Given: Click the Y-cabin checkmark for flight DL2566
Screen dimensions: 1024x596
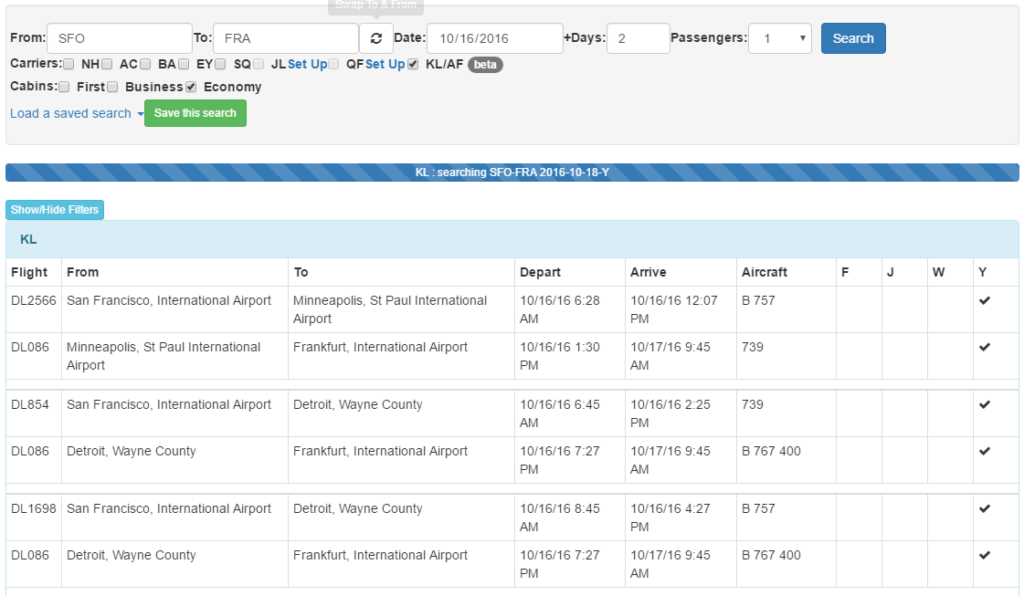Looking at the screenshot, I should click(x=984, y=299).
